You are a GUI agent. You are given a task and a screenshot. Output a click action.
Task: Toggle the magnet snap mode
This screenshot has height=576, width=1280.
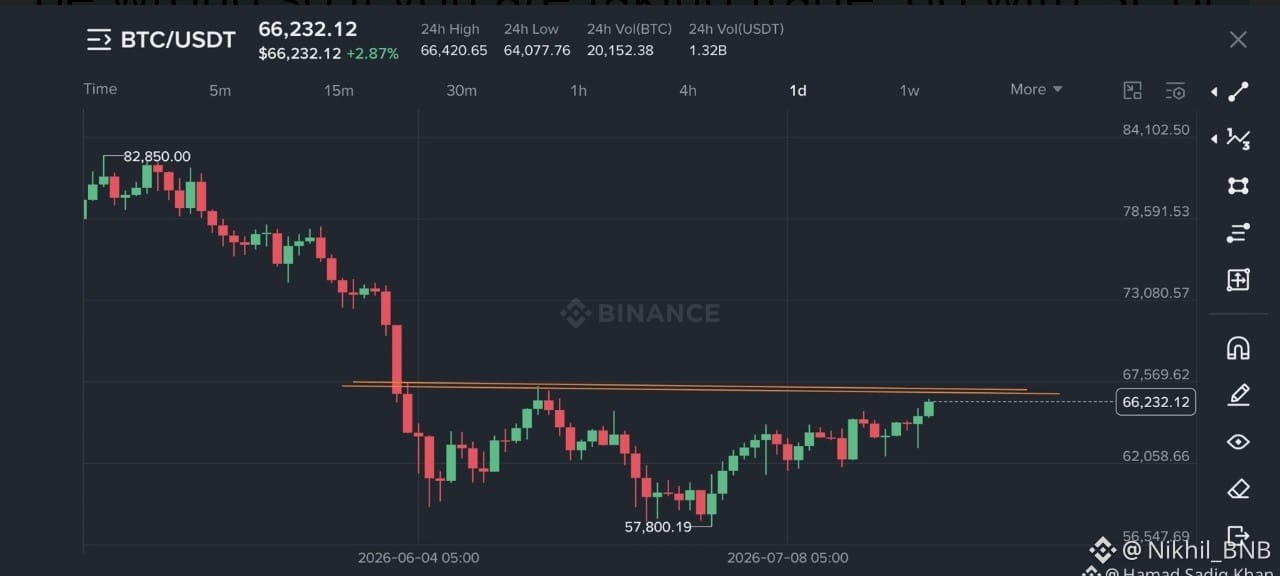(1238, 348)
